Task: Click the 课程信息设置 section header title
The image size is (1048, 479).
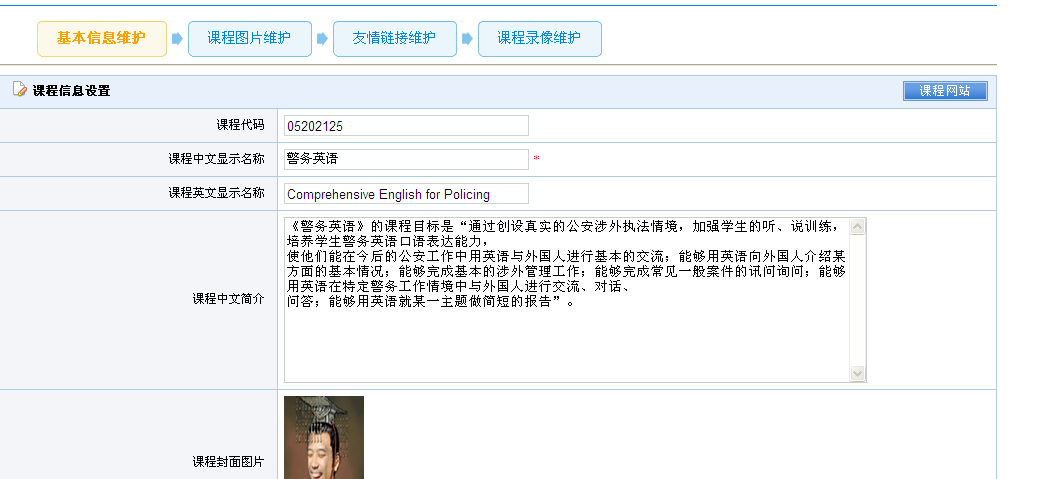Action: [71, 91]
